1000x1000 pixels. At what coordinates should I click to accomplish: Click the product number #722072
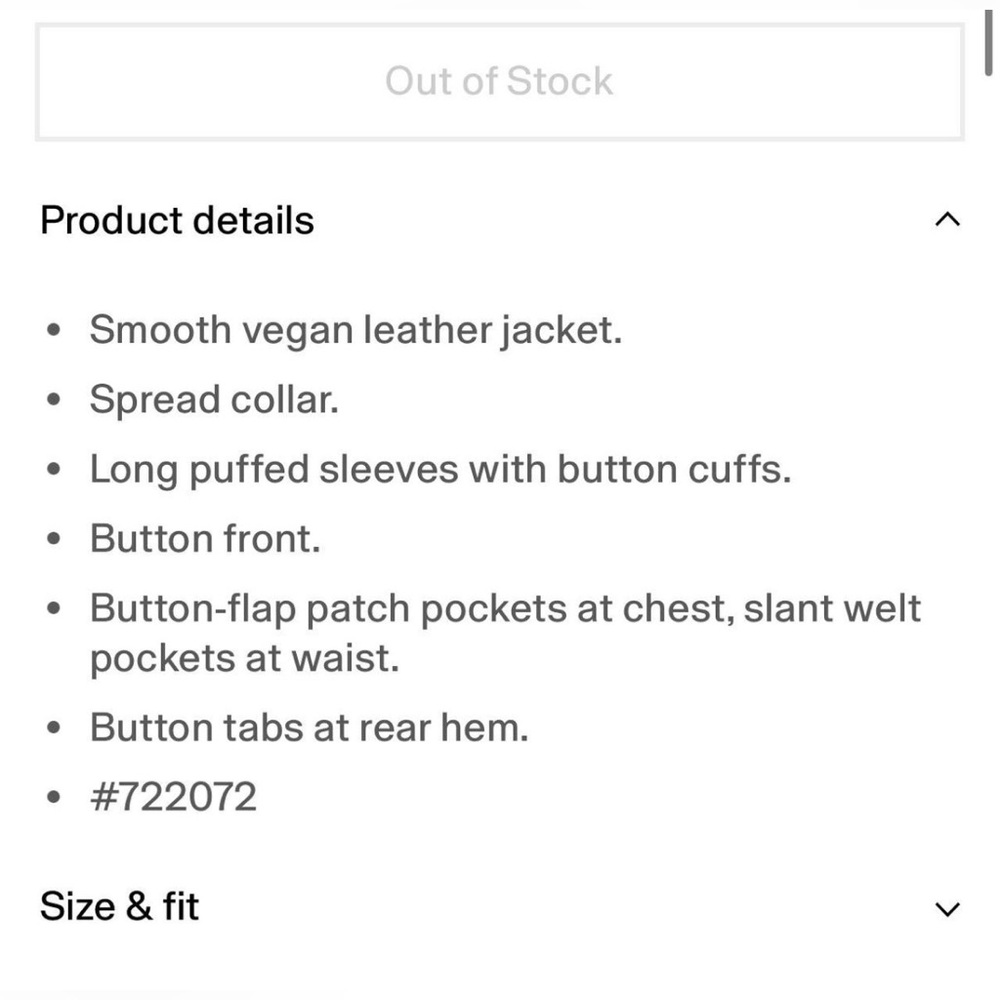tap(174, 796)
